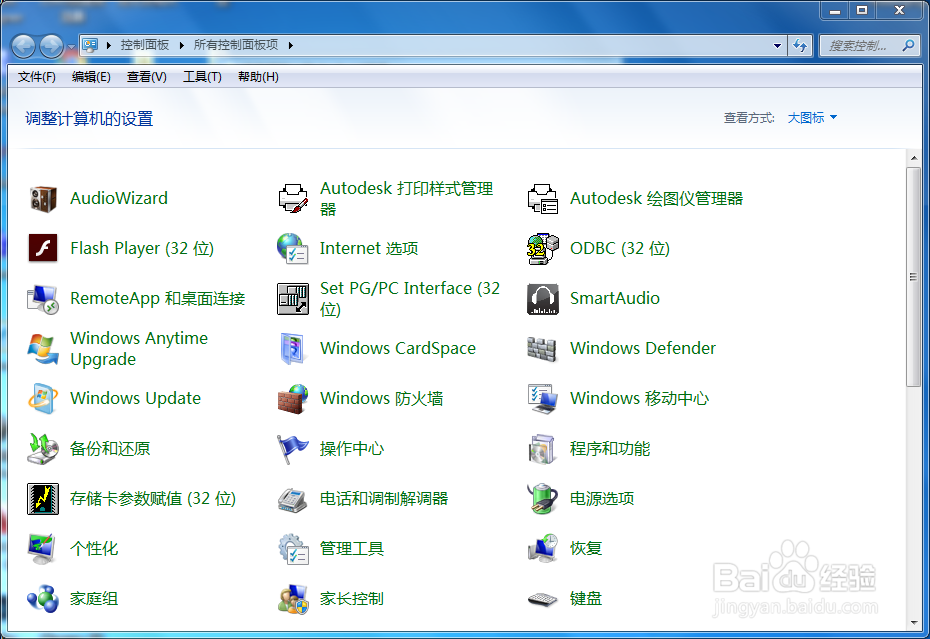This screenshot has width=930, height=639.
Task: Open recent pages dropdown beside forward button
Action: (x=71, y=46)
